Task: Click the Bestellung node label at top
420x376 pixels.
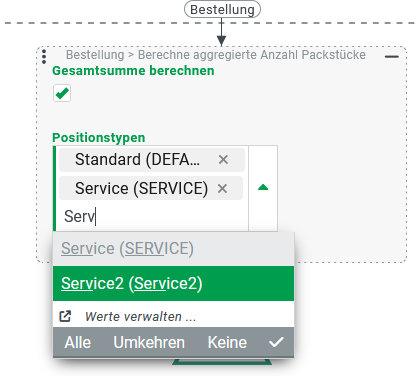Action: click(x=222, y=9)
